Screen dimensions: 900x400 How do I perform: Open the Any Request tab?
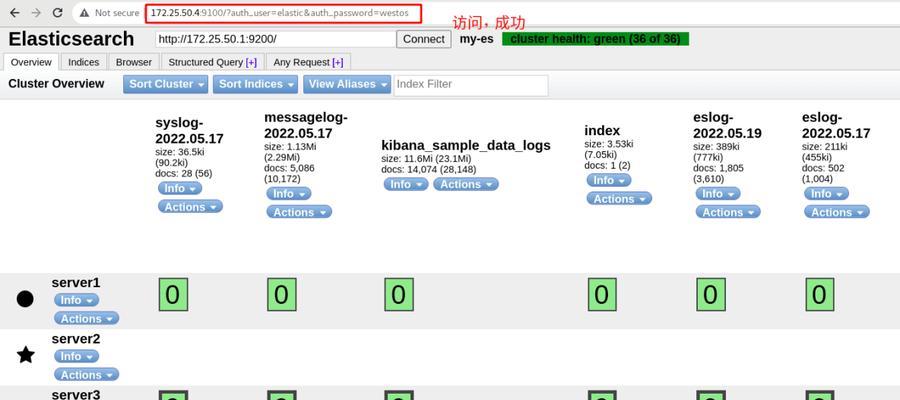pyautogui.click(x=308, y=62)
